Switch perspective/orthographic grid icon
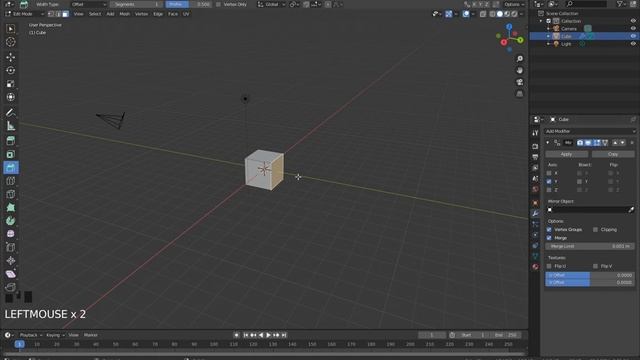 (x=520, y=94)
